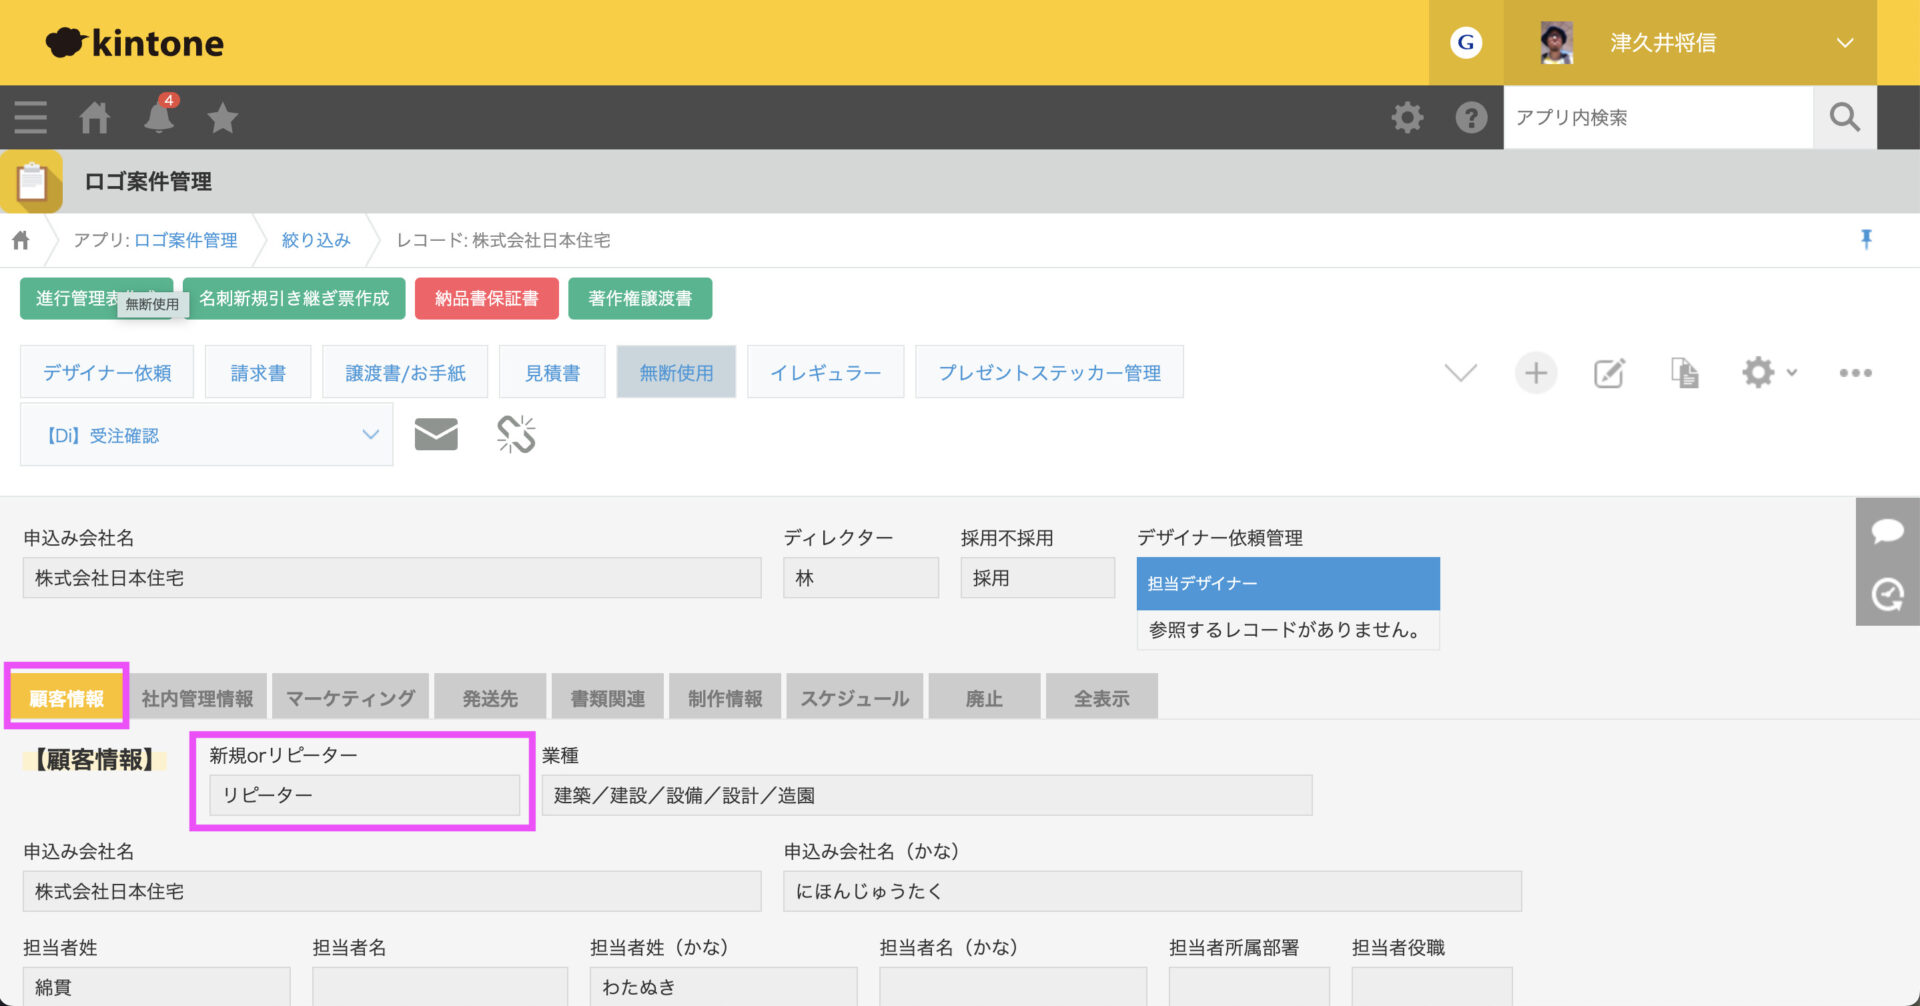
Task: Switch to the 全表示 tab
Action: 1102,698
